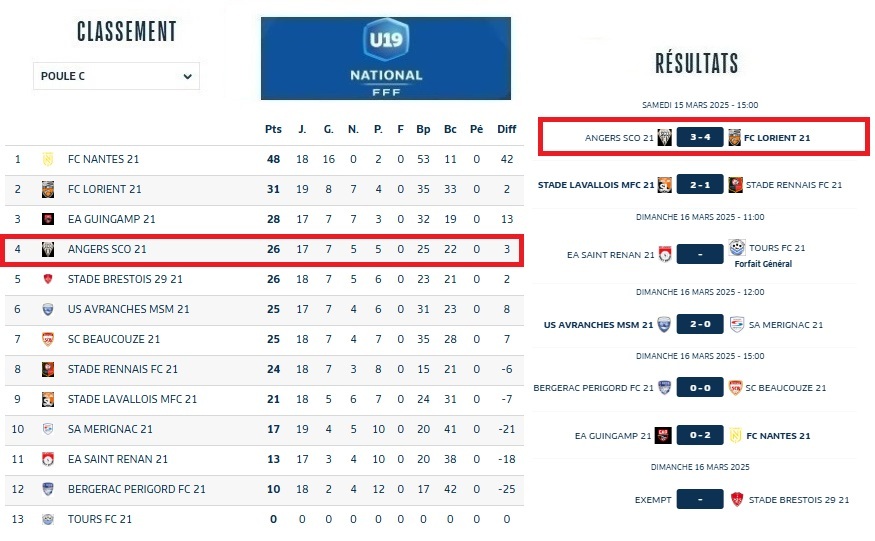Open Stade Lavallois vs Rennais 2-1 score
The image size is (875, 541).
pos(700,185)
